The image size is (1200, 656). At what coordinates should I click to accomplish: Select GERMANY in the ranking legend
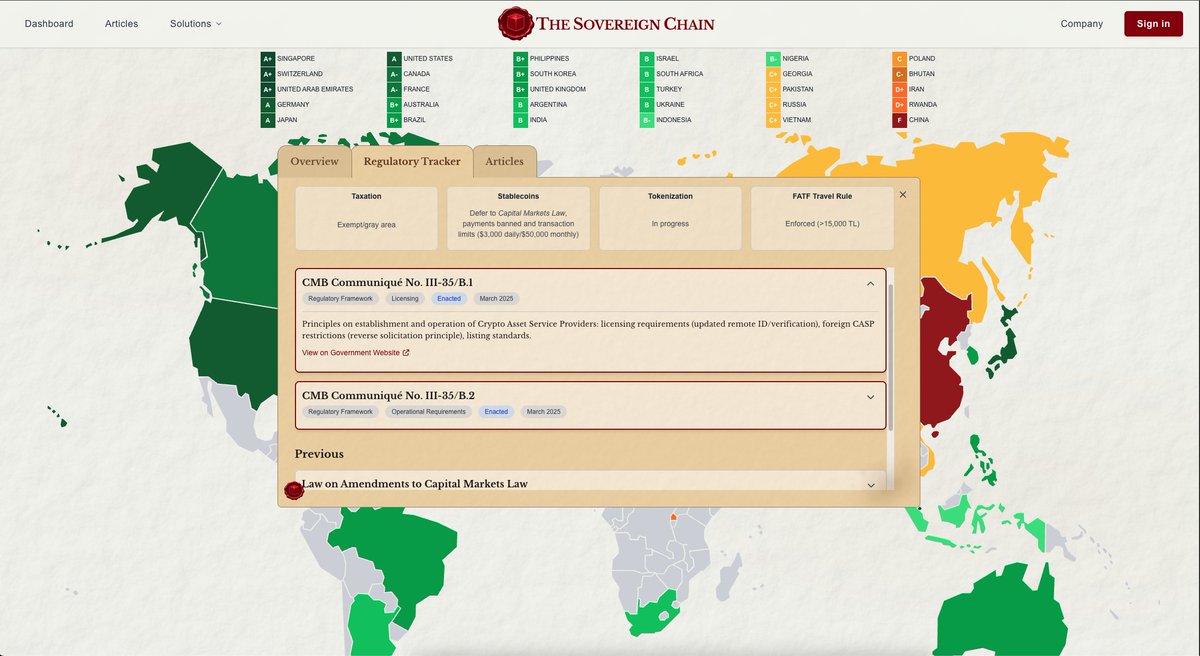click(x=293, y=105)
